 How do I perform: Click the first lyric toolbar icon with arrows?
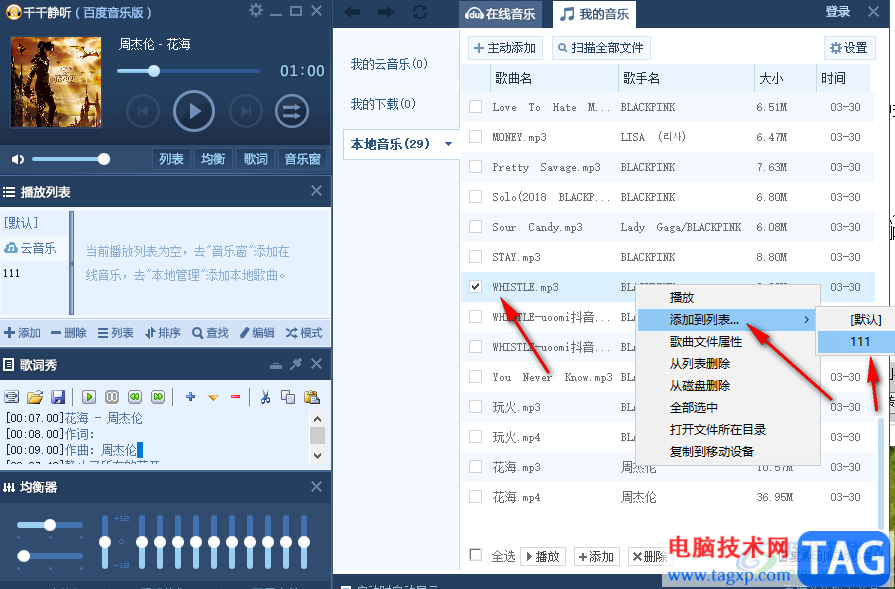tap(11, 397)
